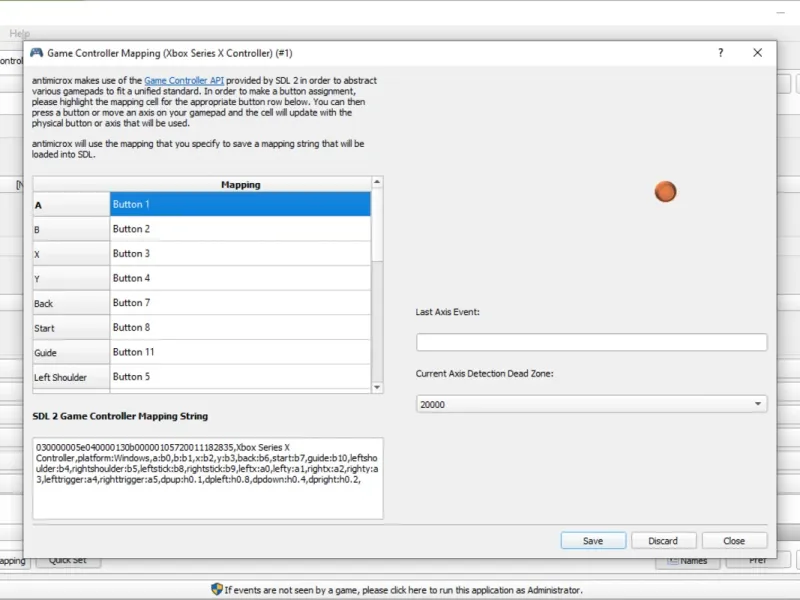The image size is (800, 600).
Task: Select the Button 5 mapping cell
Action: click(x=240, y=377)
